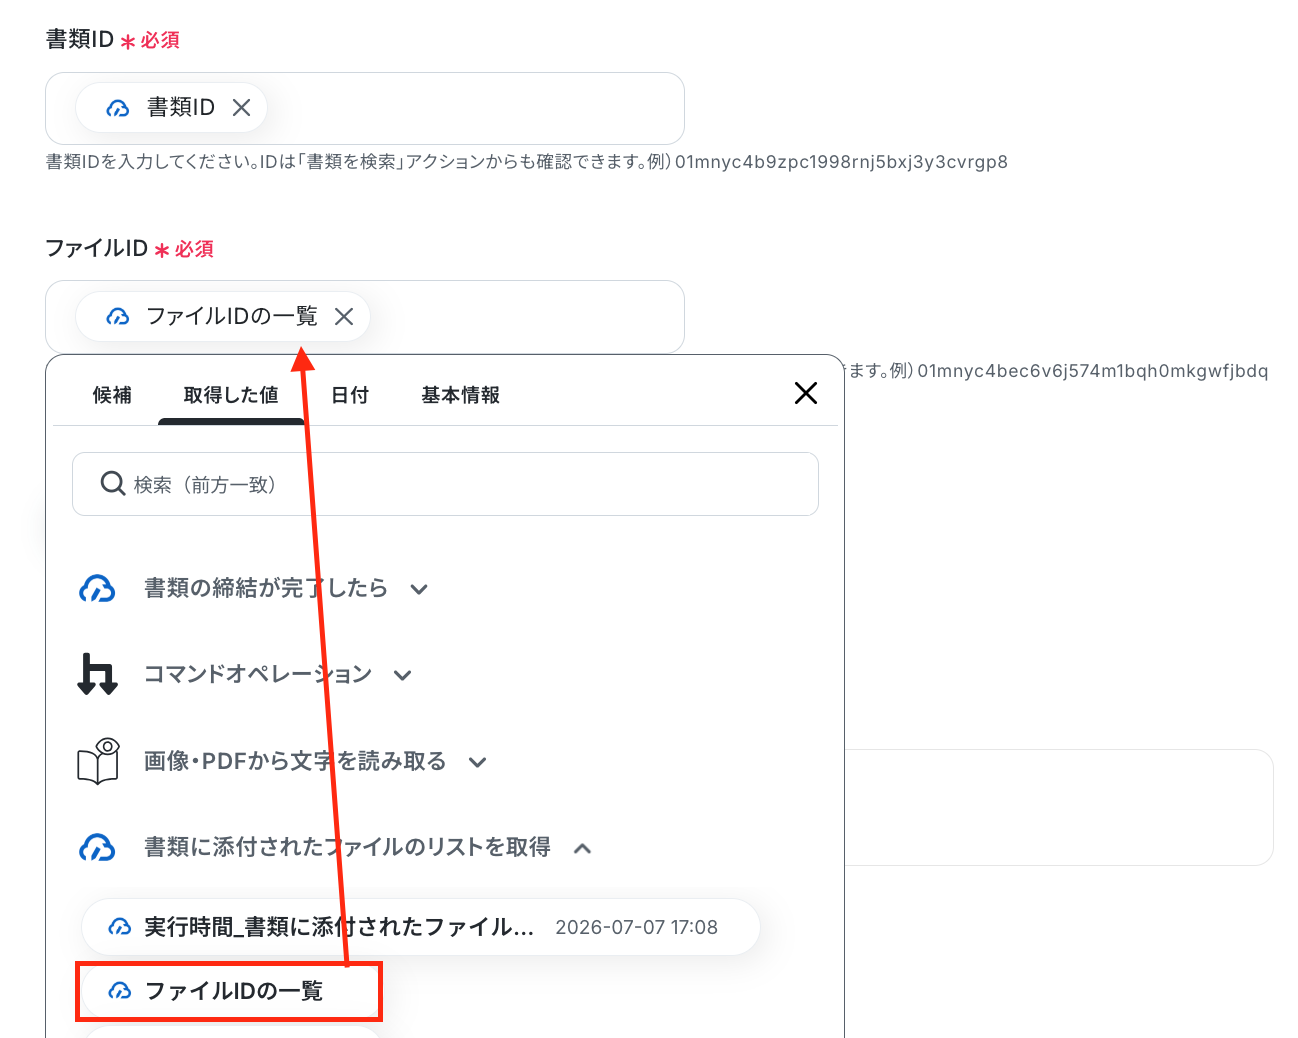Click the cloud icon inside the 書類ID chip
This screenshot has width=1298, height=1038.
(x=118, y=108)
